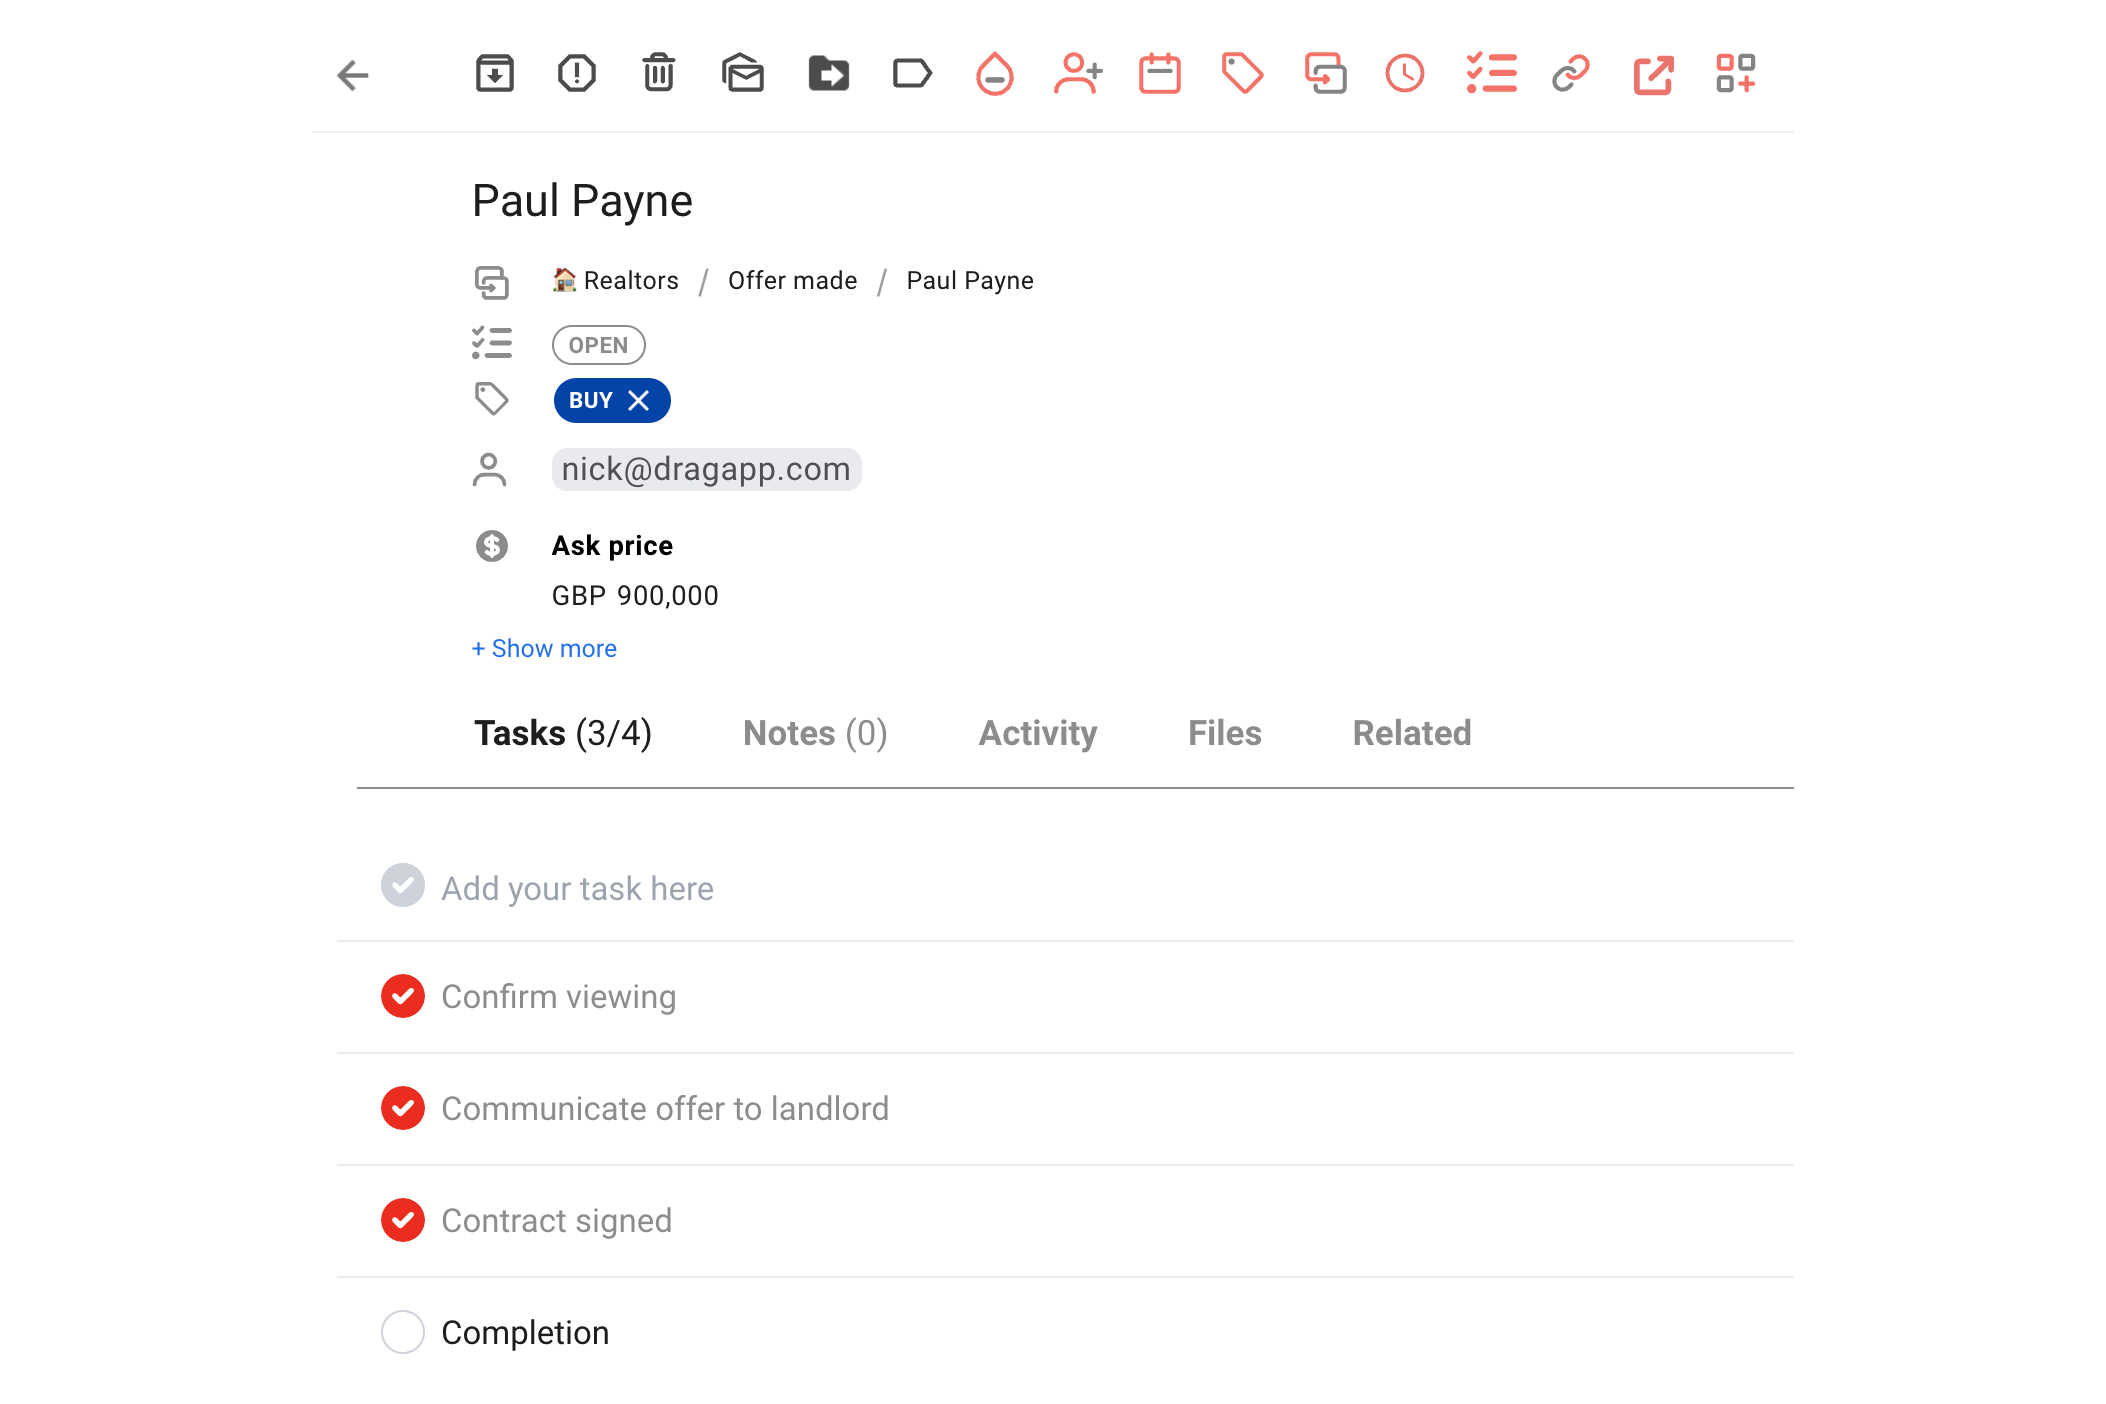
Task: Open the Activity tab
Action: point(1038,733)
